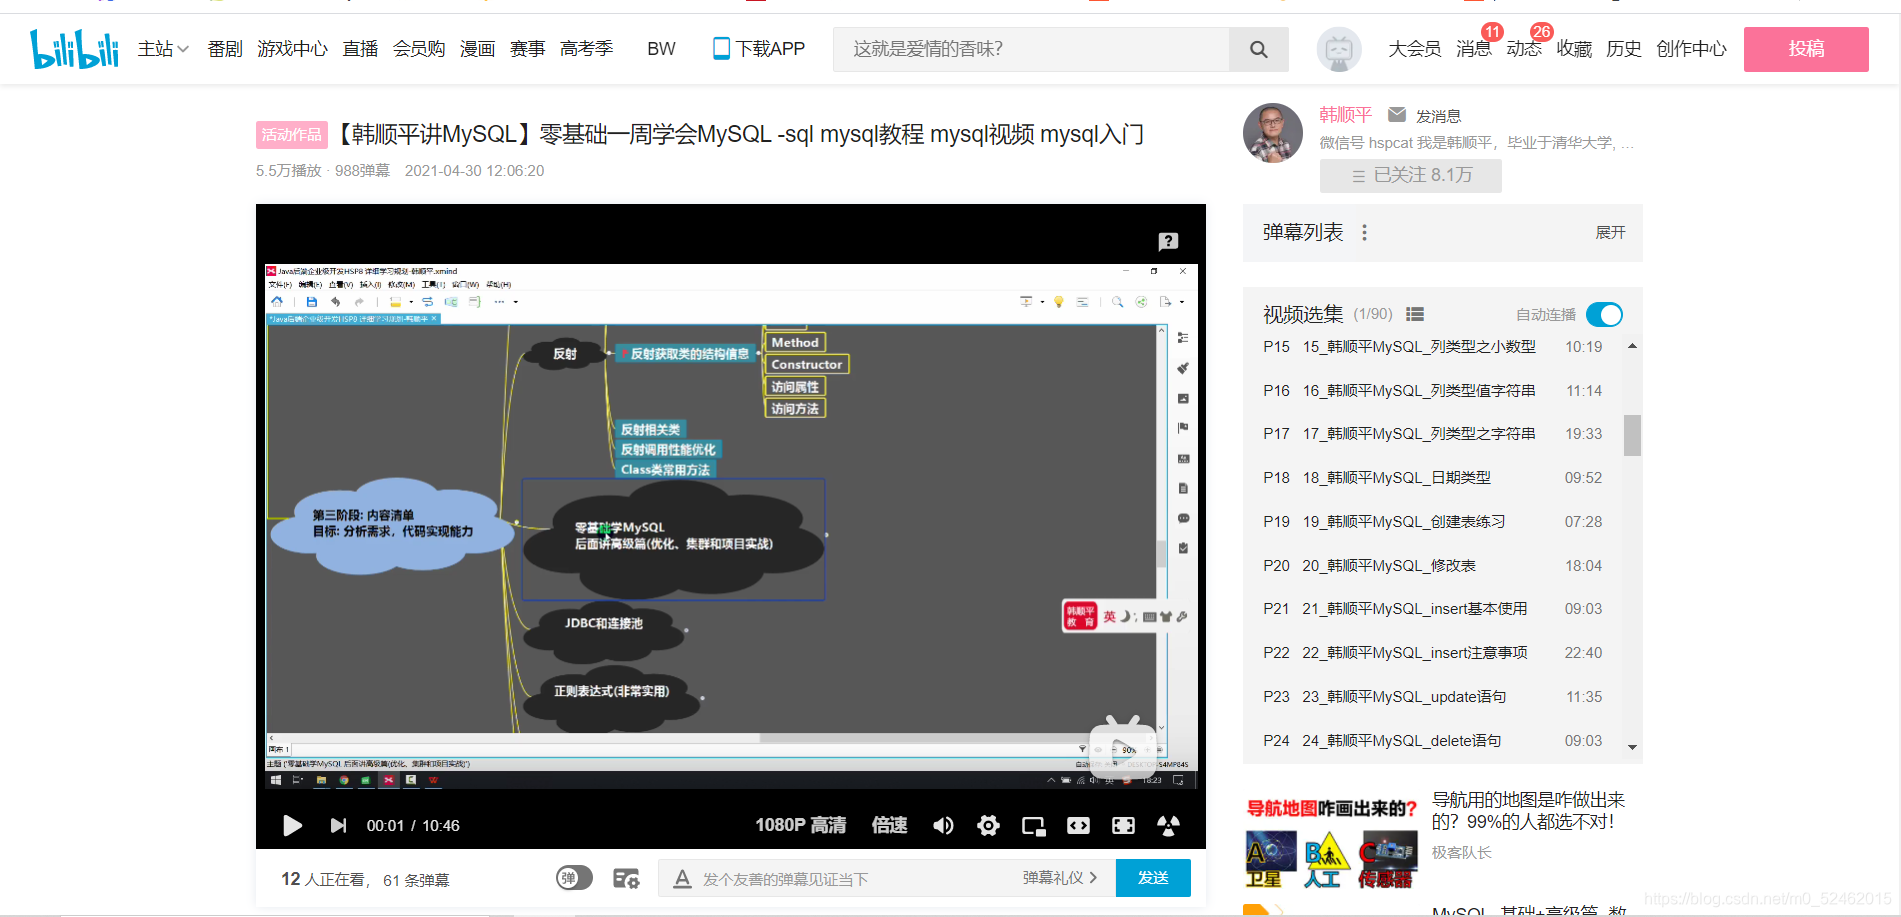
Task: Toggle the 弹幕 danmaku display switch
Action: [574, 878]
